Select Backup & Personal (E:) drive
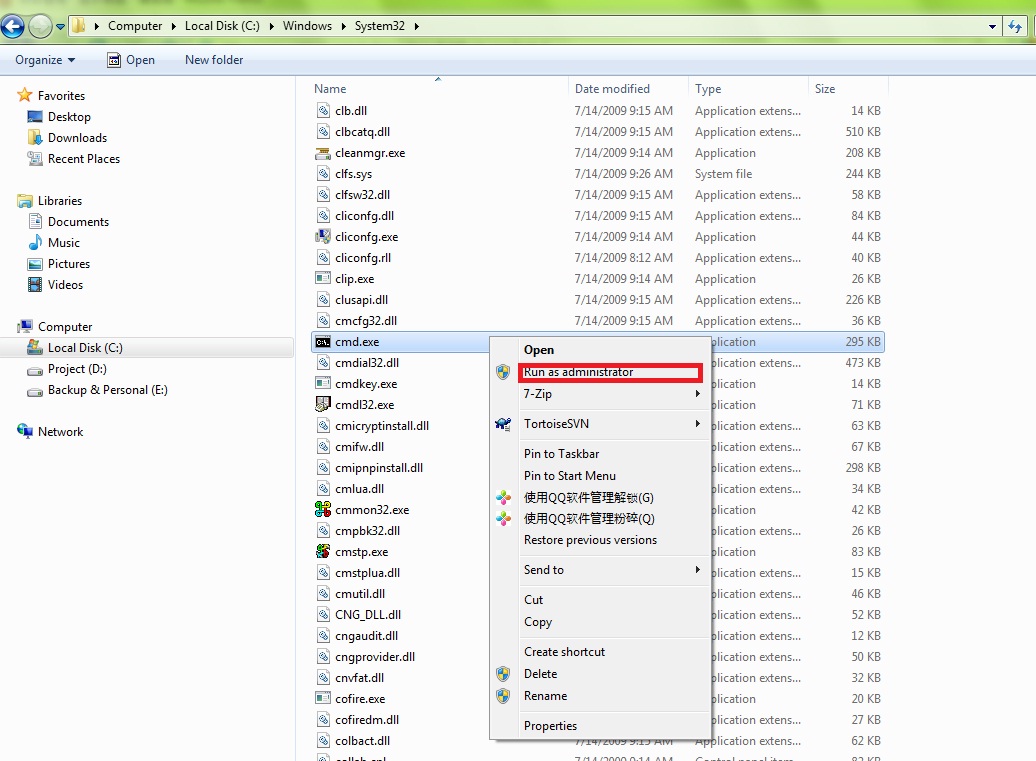 point(108,390)
